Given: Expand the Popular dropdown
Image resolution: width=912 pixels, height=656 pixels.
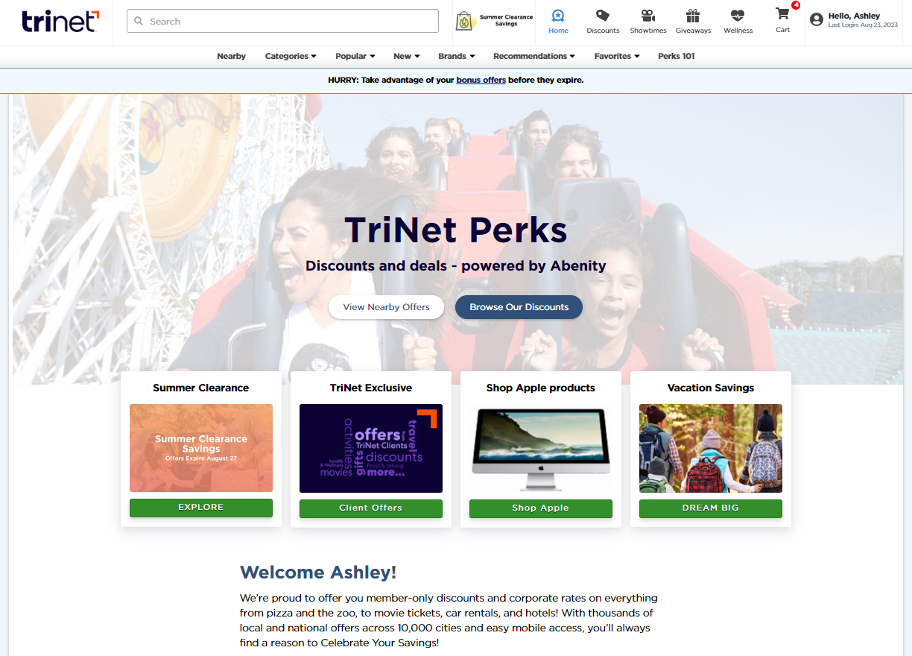Looking at the screenshot, I should 355,56.
